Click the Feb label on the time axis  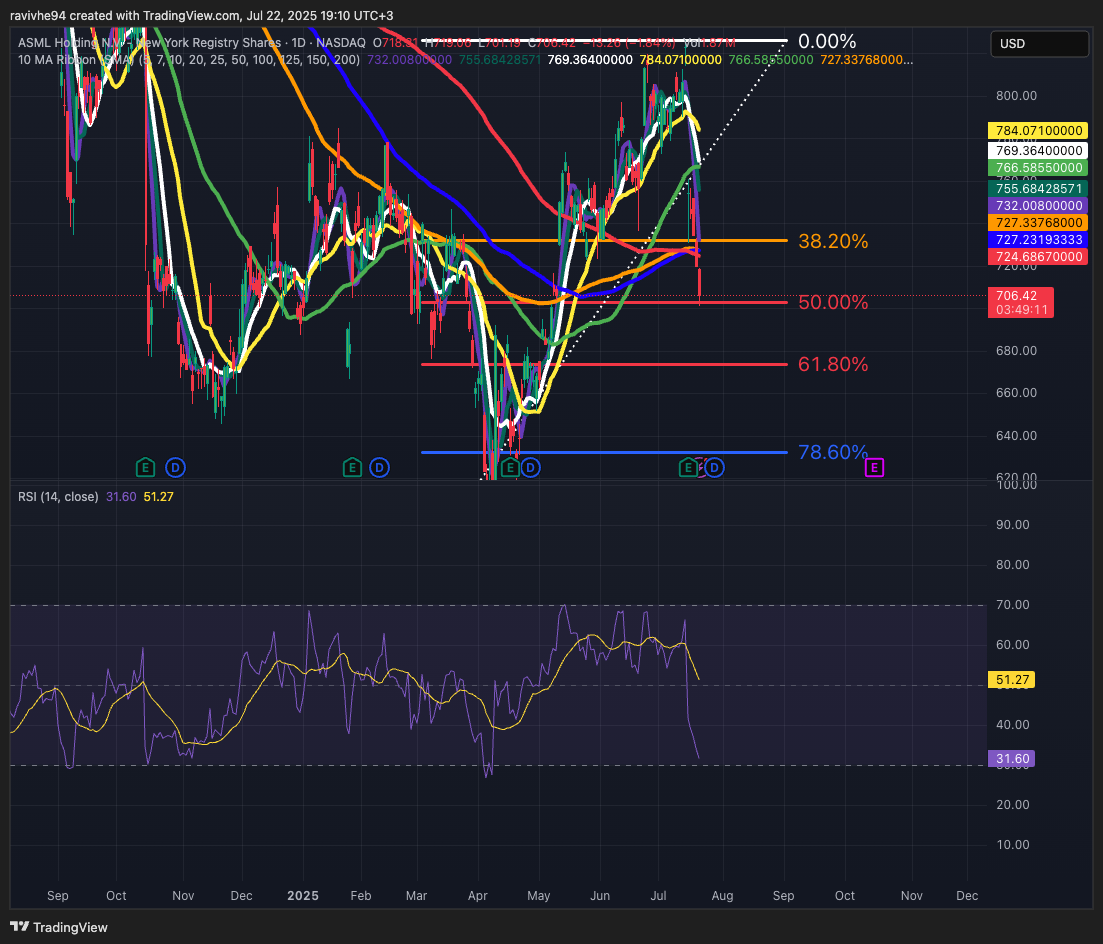point(361,895)
